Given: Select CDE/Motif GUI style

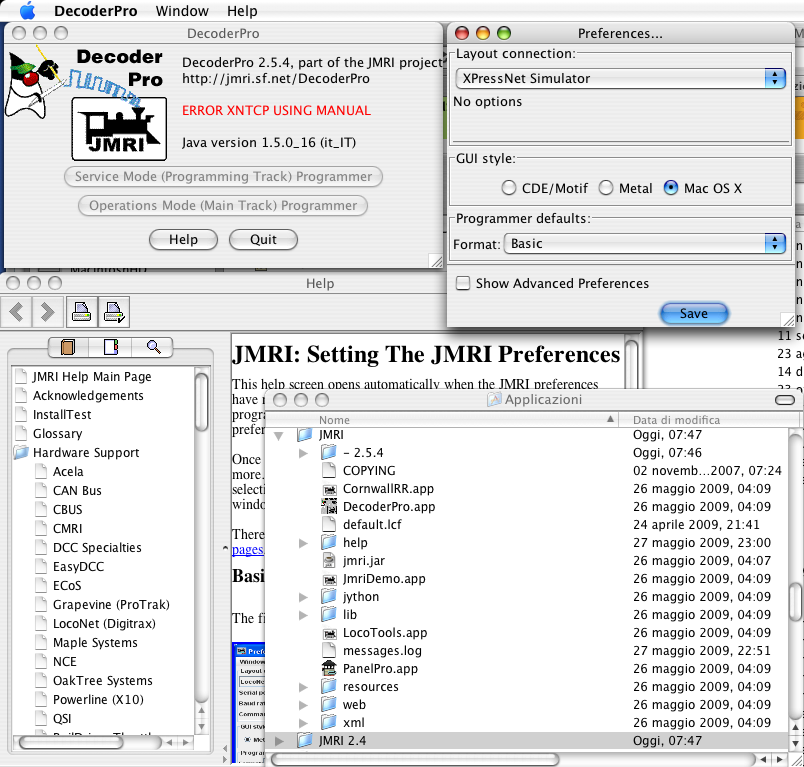Looking at the screenshot, I should tap(509, 188).
